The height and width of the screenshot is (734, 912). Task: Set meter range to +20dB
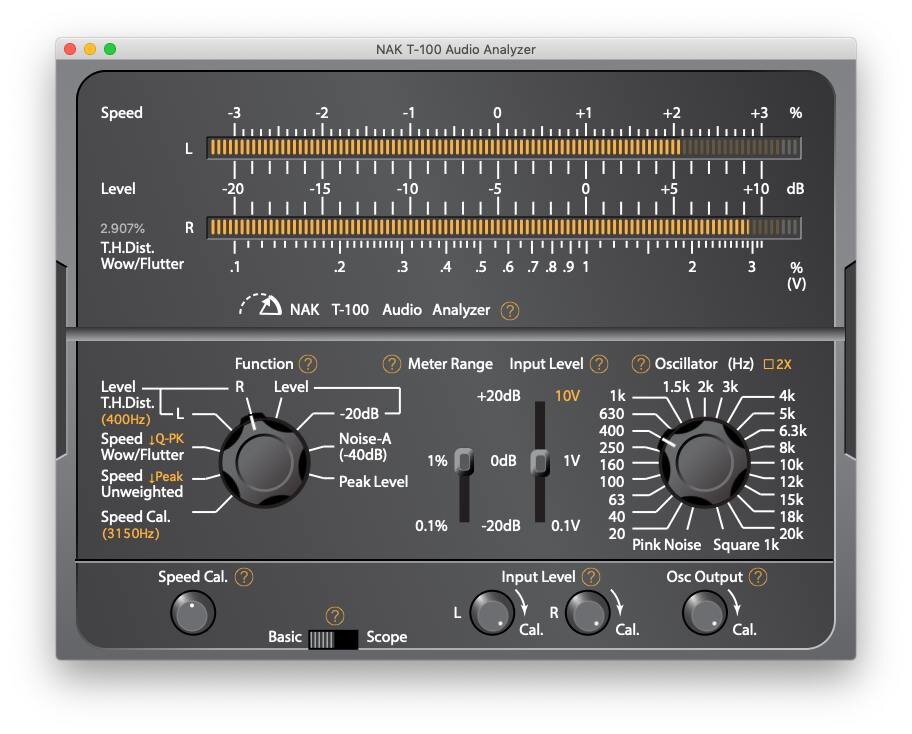[x=498, y=396]
